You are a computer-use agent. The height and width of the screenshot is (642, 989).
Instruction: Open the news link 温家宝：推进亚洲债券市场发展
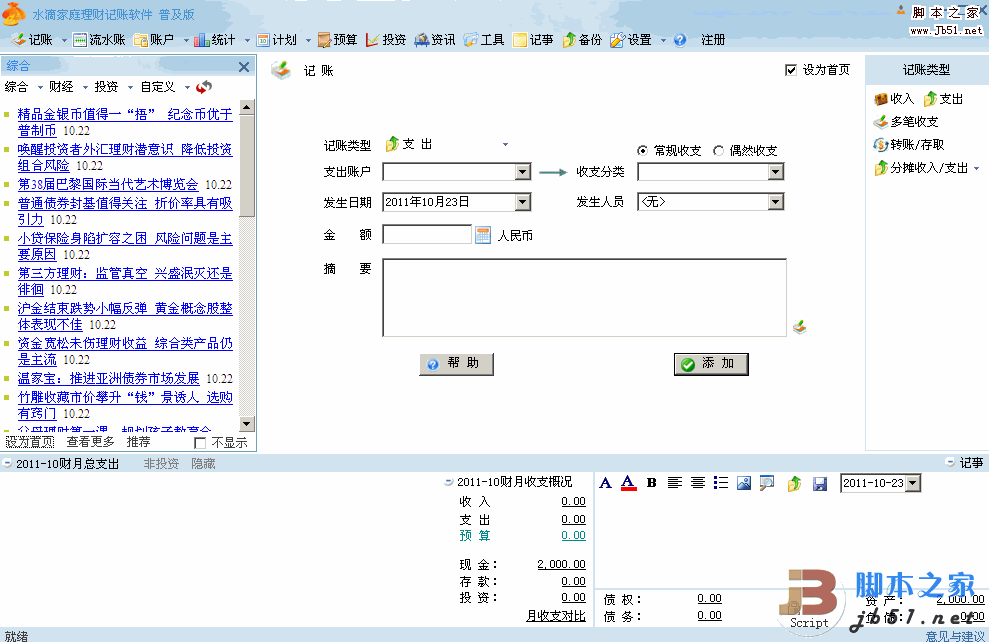point(108,378)
